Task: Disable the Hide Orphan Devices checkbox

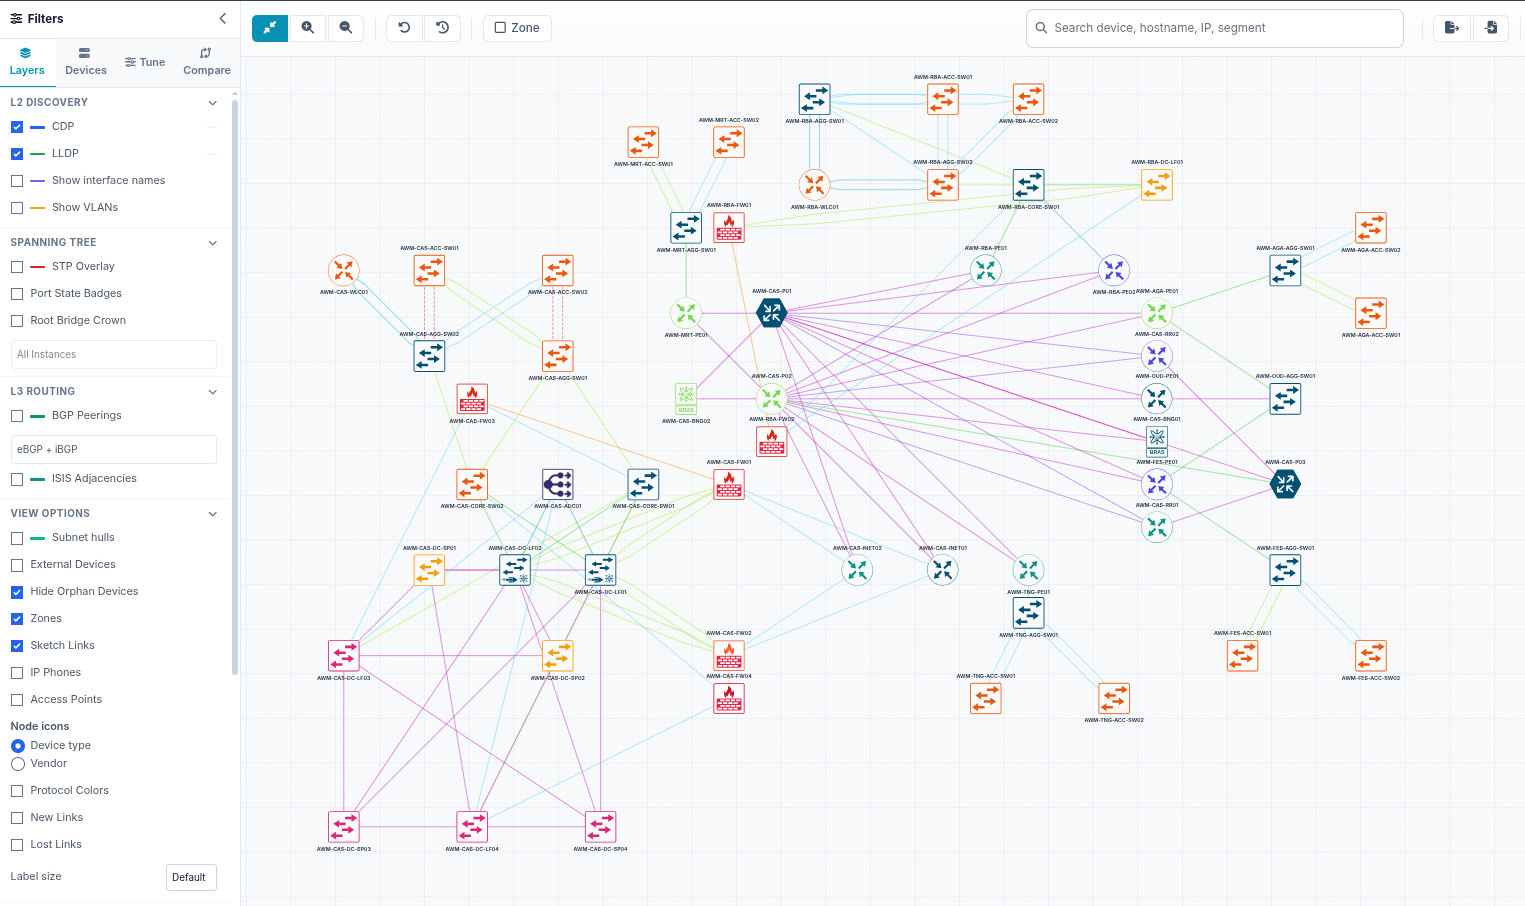Action: pos(17,592)
